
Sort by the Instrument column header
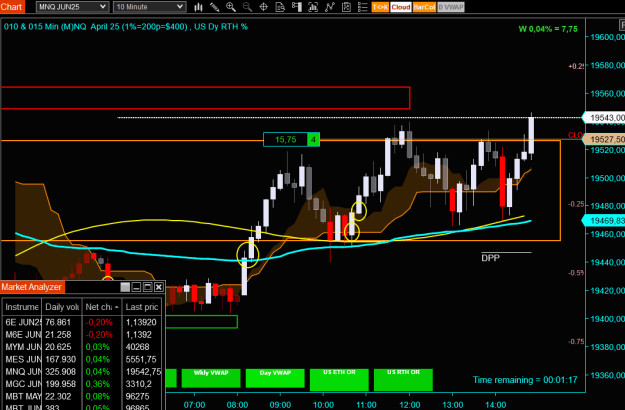pyautogui.click(x=22, y=307)
